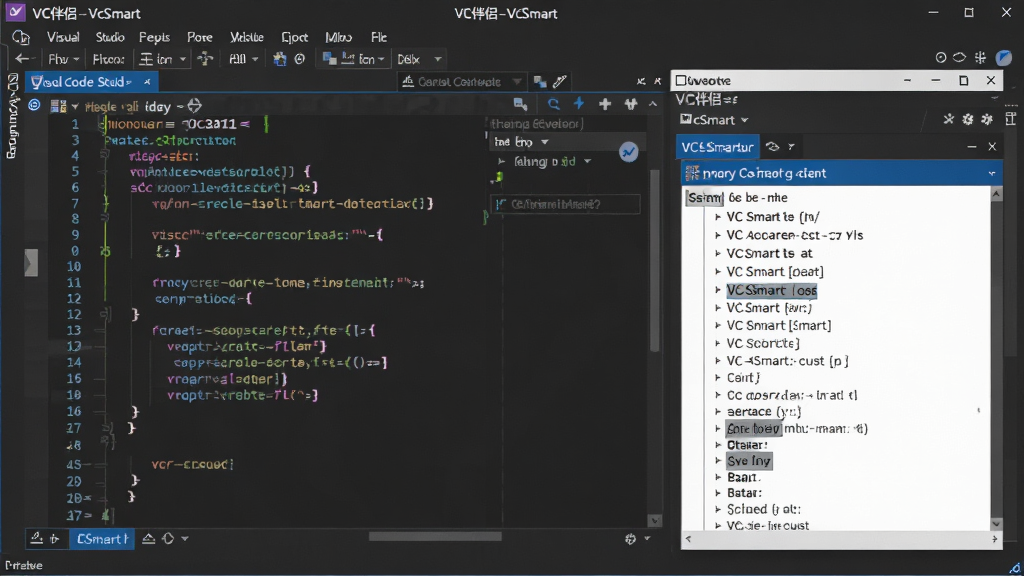The height and width of the screenshot is (576, 1024).
Task: Select the 'Sclued' tree item
Action: (x=763, y=509)
